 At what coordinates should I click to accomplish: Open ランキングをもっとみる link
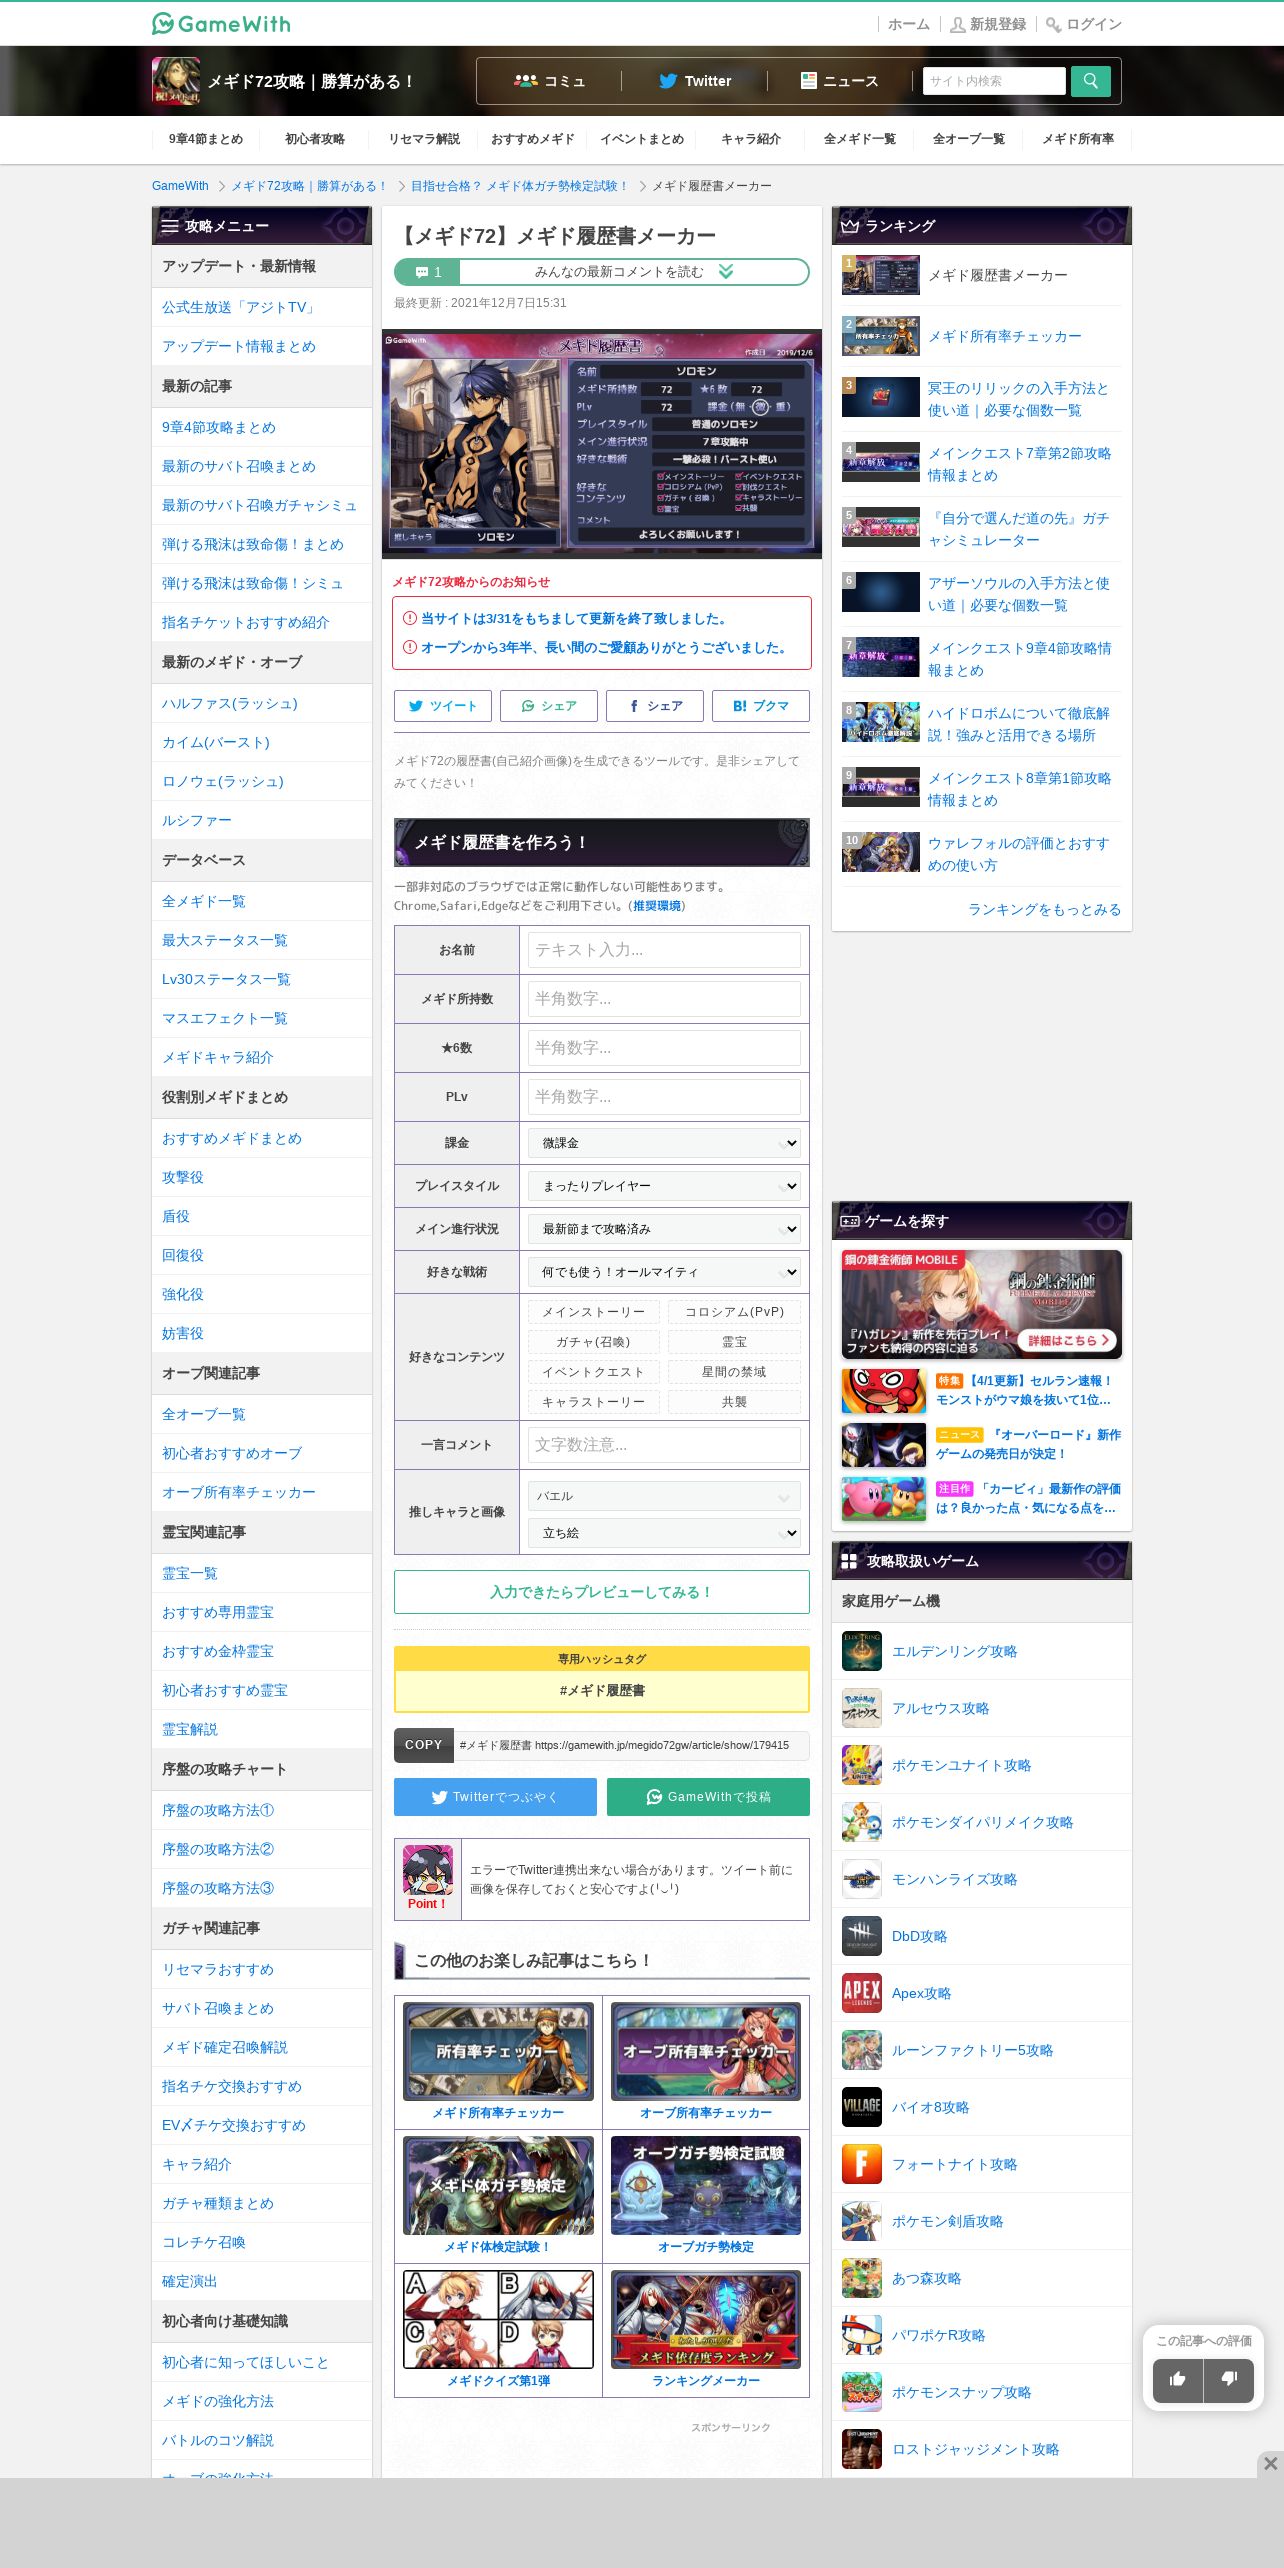pos(1044,909)
